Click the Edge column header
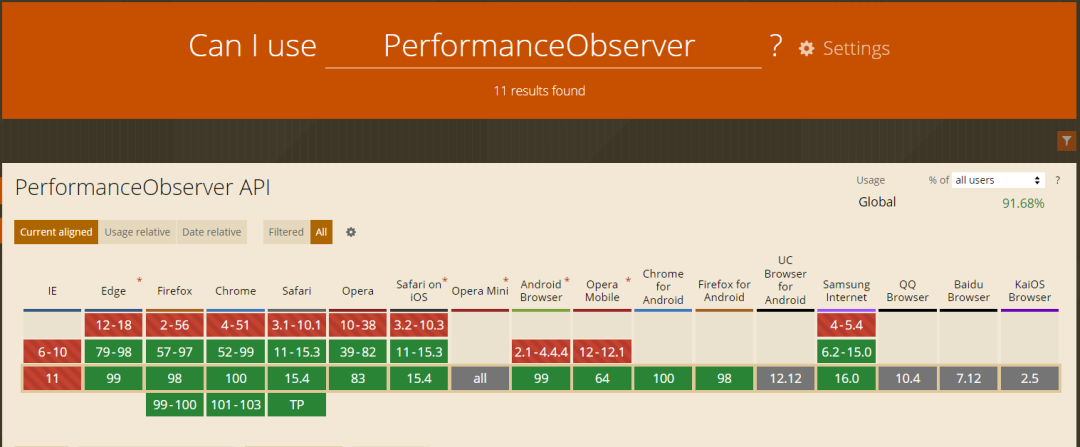This screenshot has width=1080, height=447. click(x=114, y=291)
